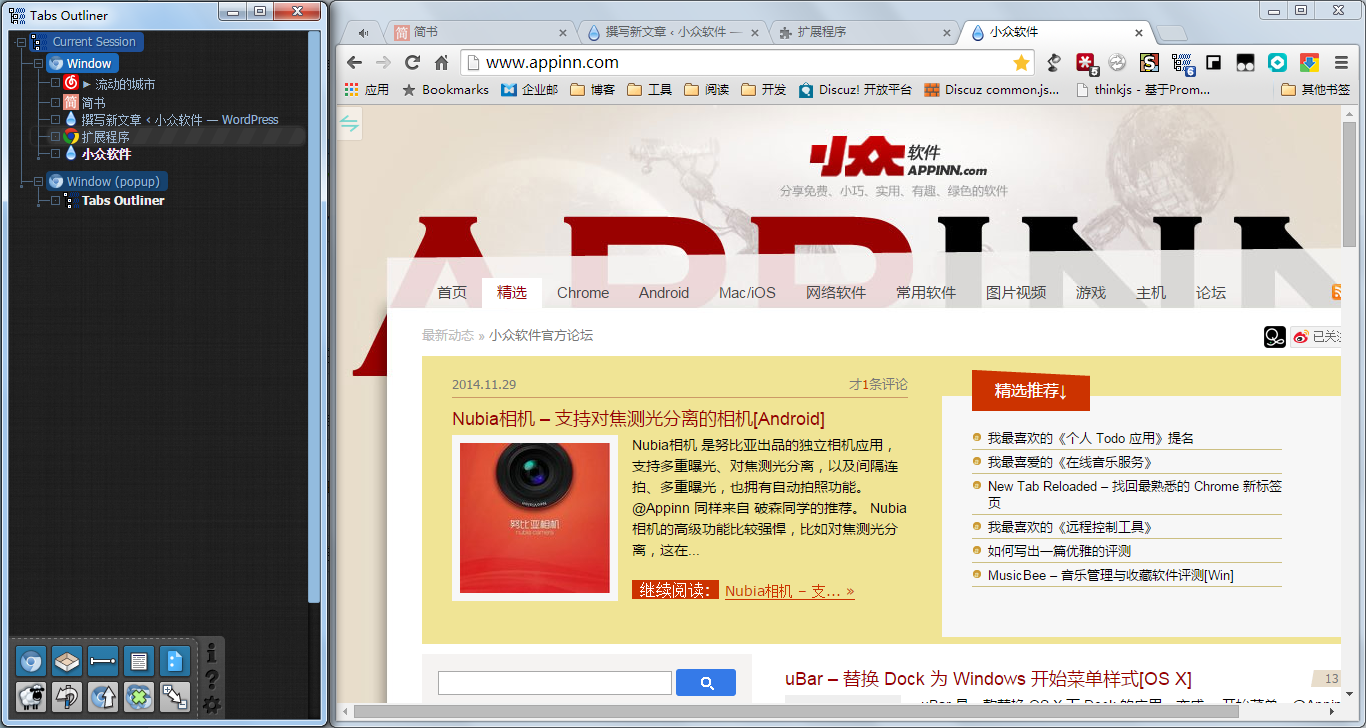This screenshot has height=728, width=1366.
Task: Click the red asterisk LastPass extension icon
Action: [x=1087, y=63]
